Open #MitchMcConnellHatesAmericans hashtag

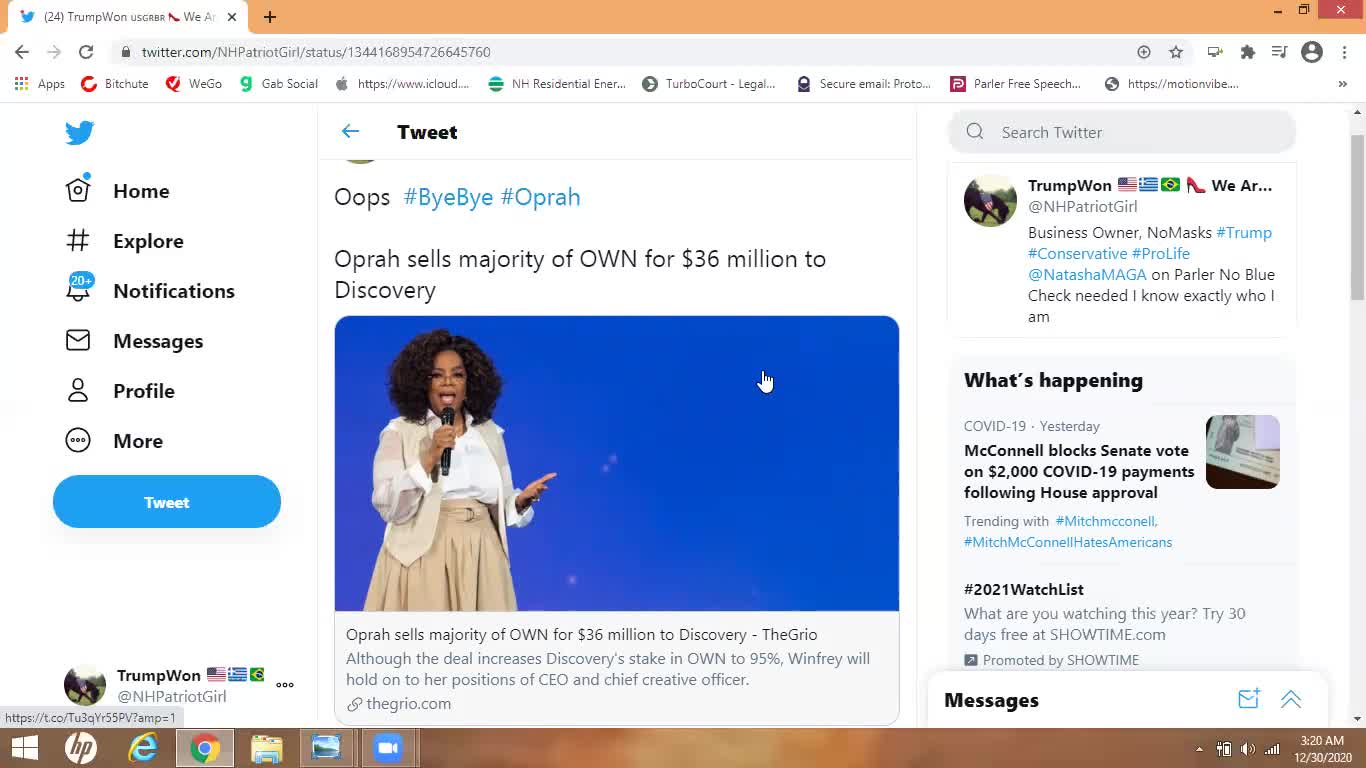(x=1068, y=542)
